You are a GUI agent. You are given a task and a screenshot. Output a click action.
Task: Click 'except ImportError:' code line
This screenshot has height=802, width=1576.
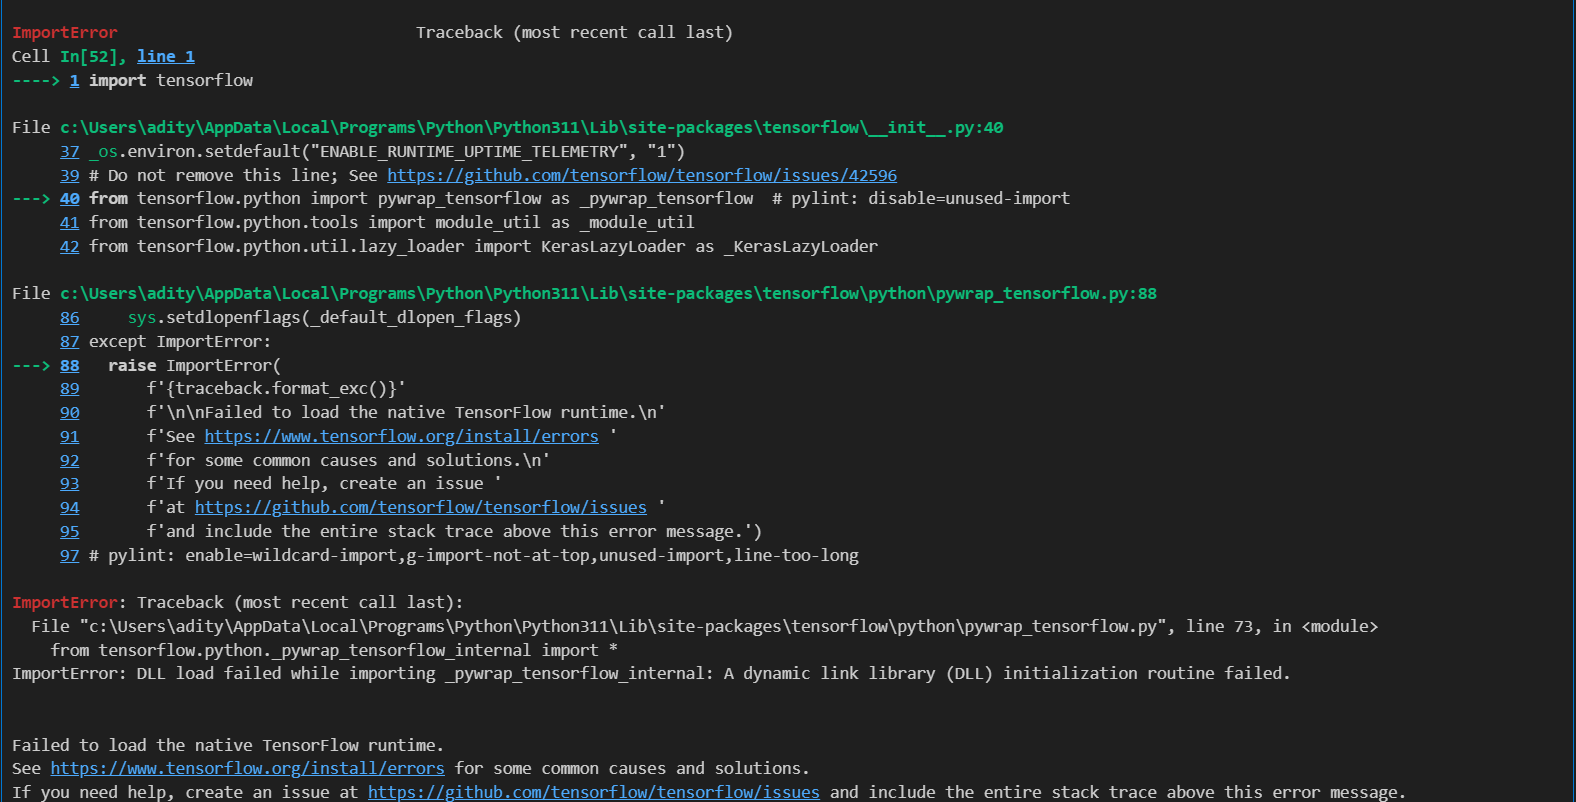(180, 341)
